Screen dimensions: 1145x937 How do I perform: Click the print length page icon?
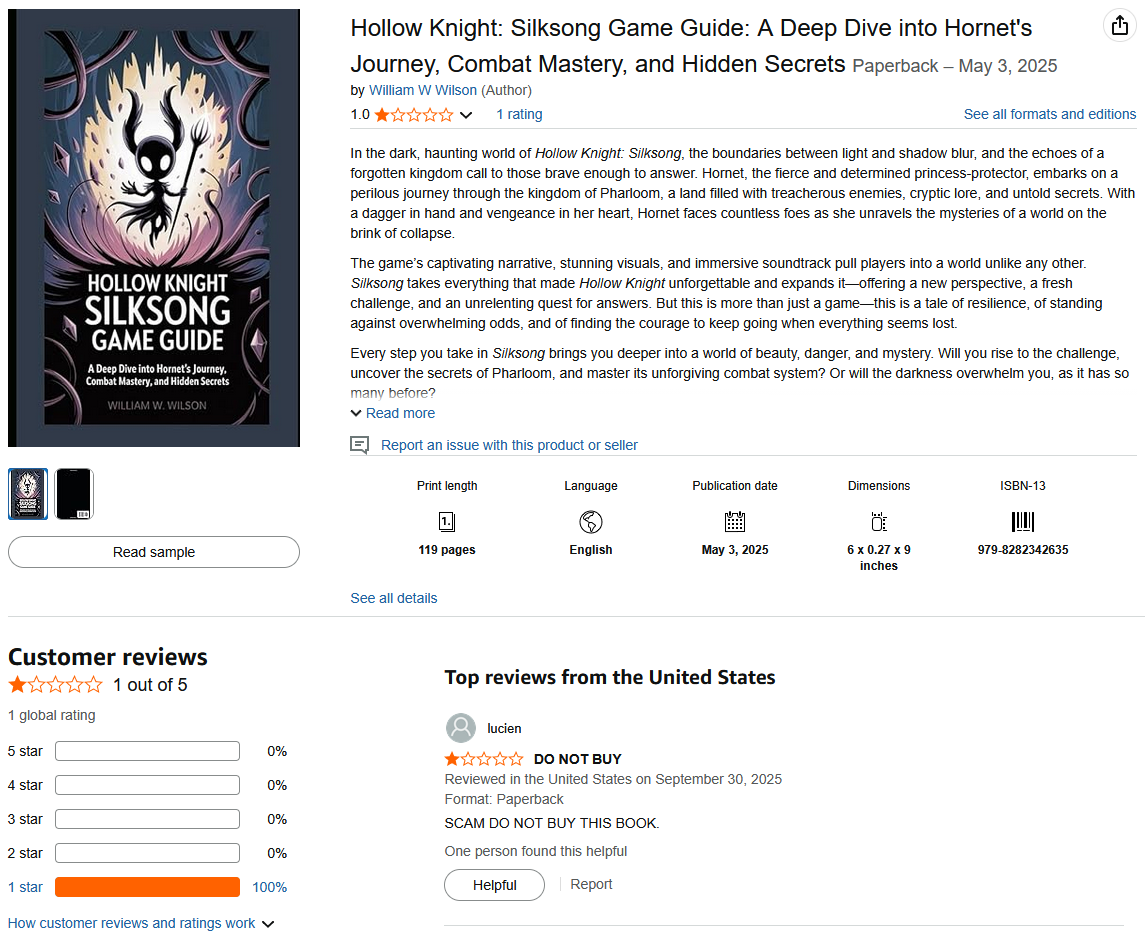pos(447,521)
